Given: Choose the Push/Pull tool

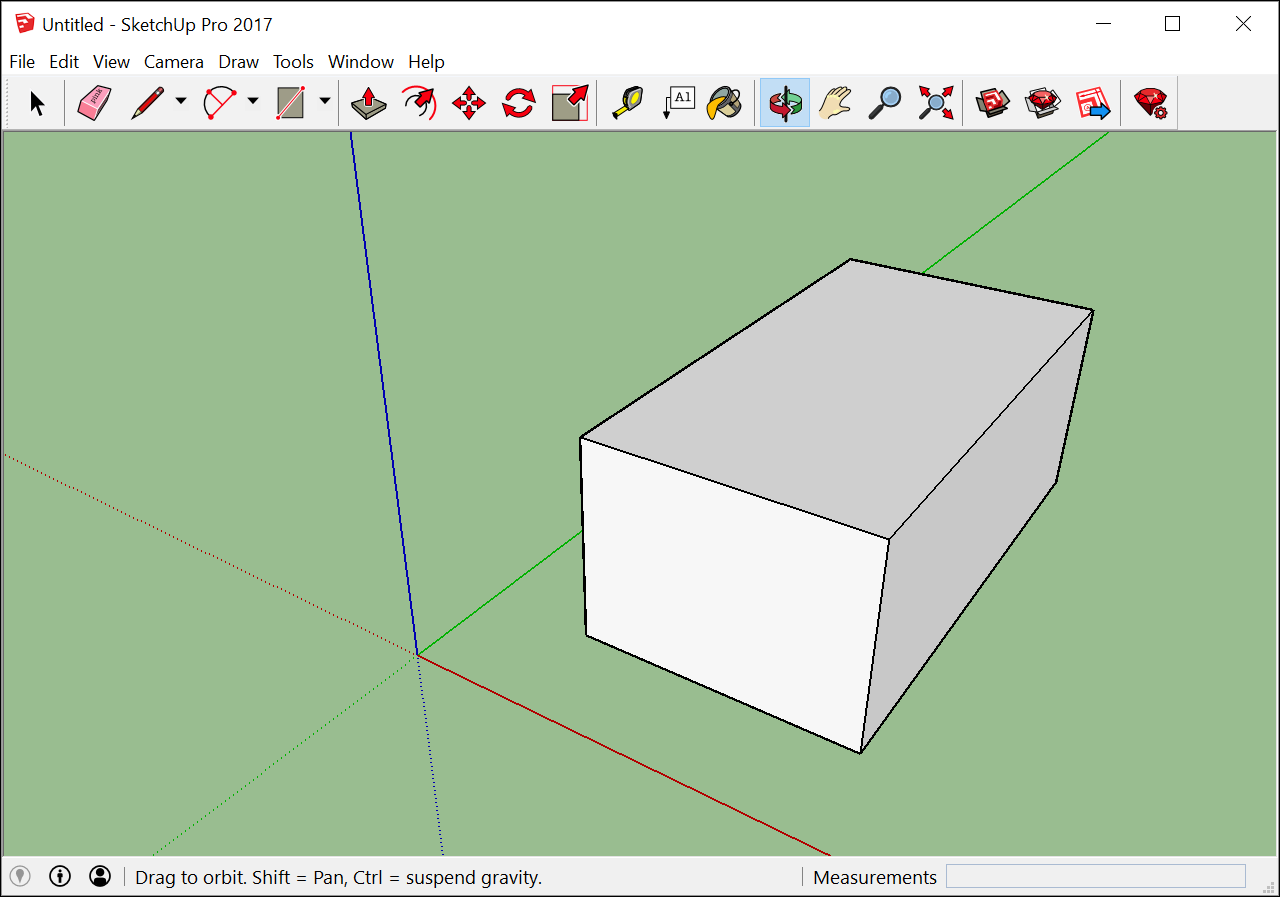Looking at the screenshot, I should [368, 102].
